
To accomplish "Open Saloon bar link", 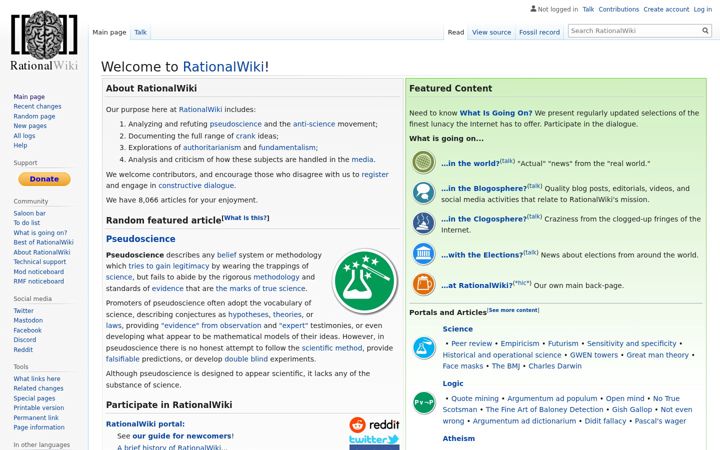I will click(29, 213).
